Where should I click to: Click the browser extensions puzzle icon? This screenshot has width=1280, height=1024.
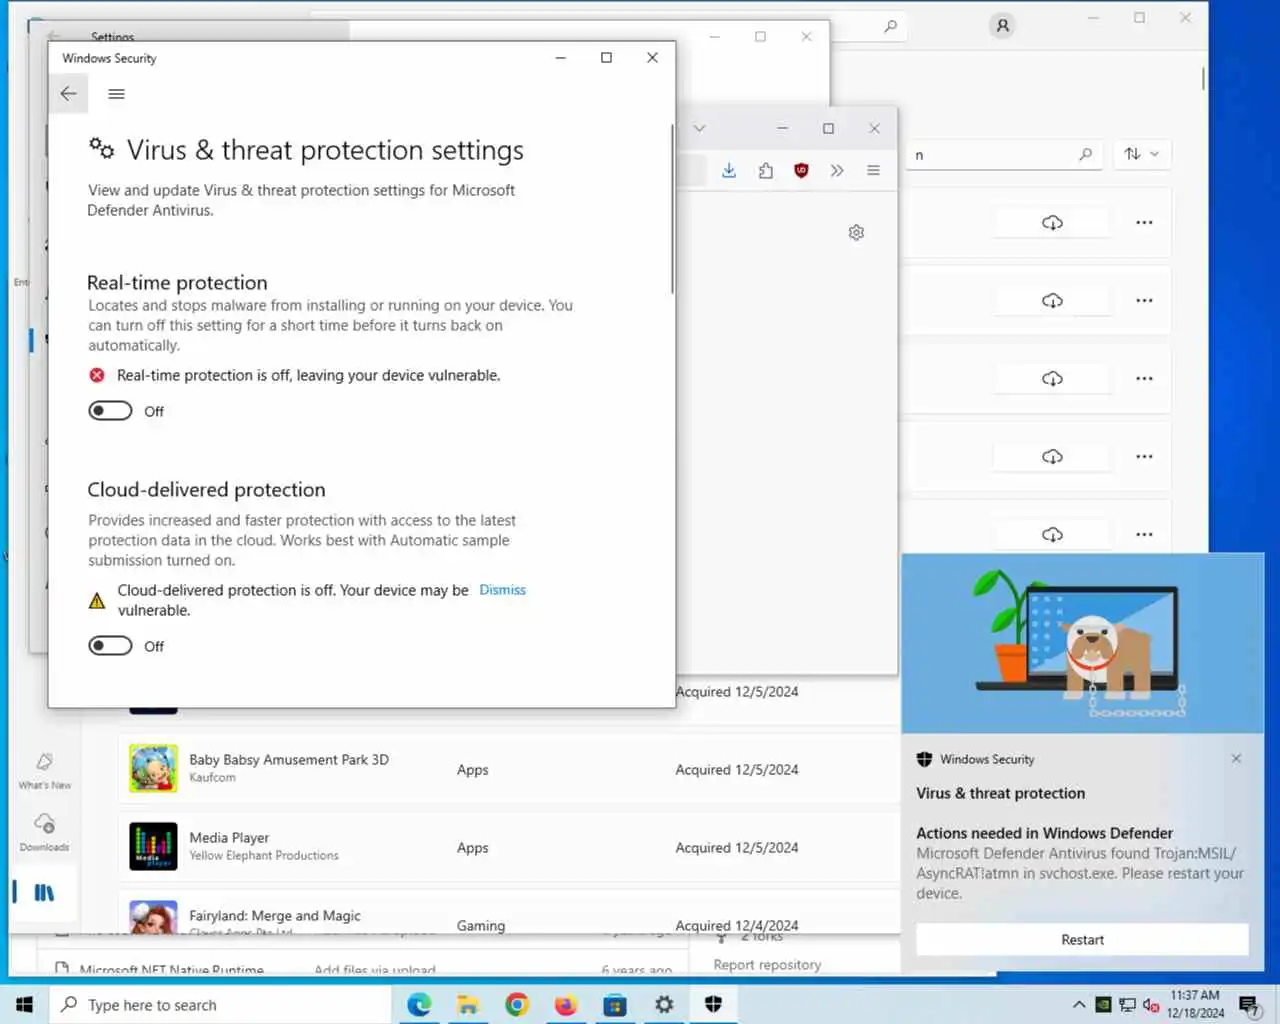(765, 171)
